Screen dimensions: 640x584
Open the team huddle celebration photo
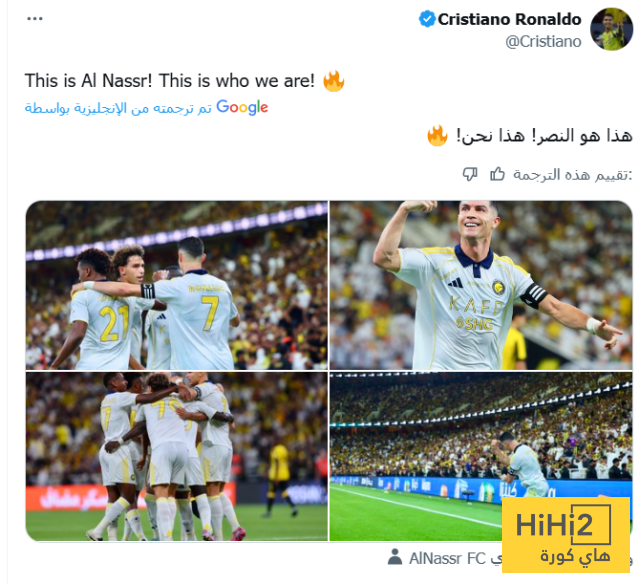[177, 456]
